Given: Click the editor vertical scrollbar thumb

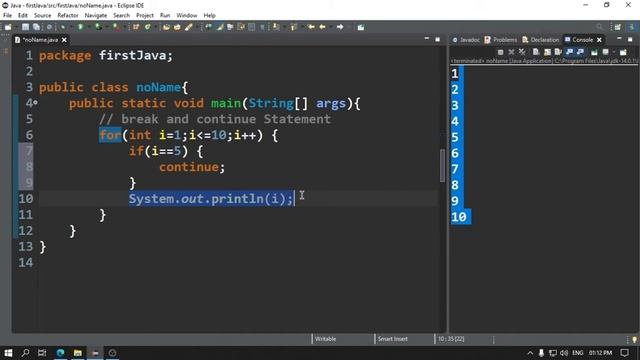Looking at the screenshot, I should [x=442, y=166].
